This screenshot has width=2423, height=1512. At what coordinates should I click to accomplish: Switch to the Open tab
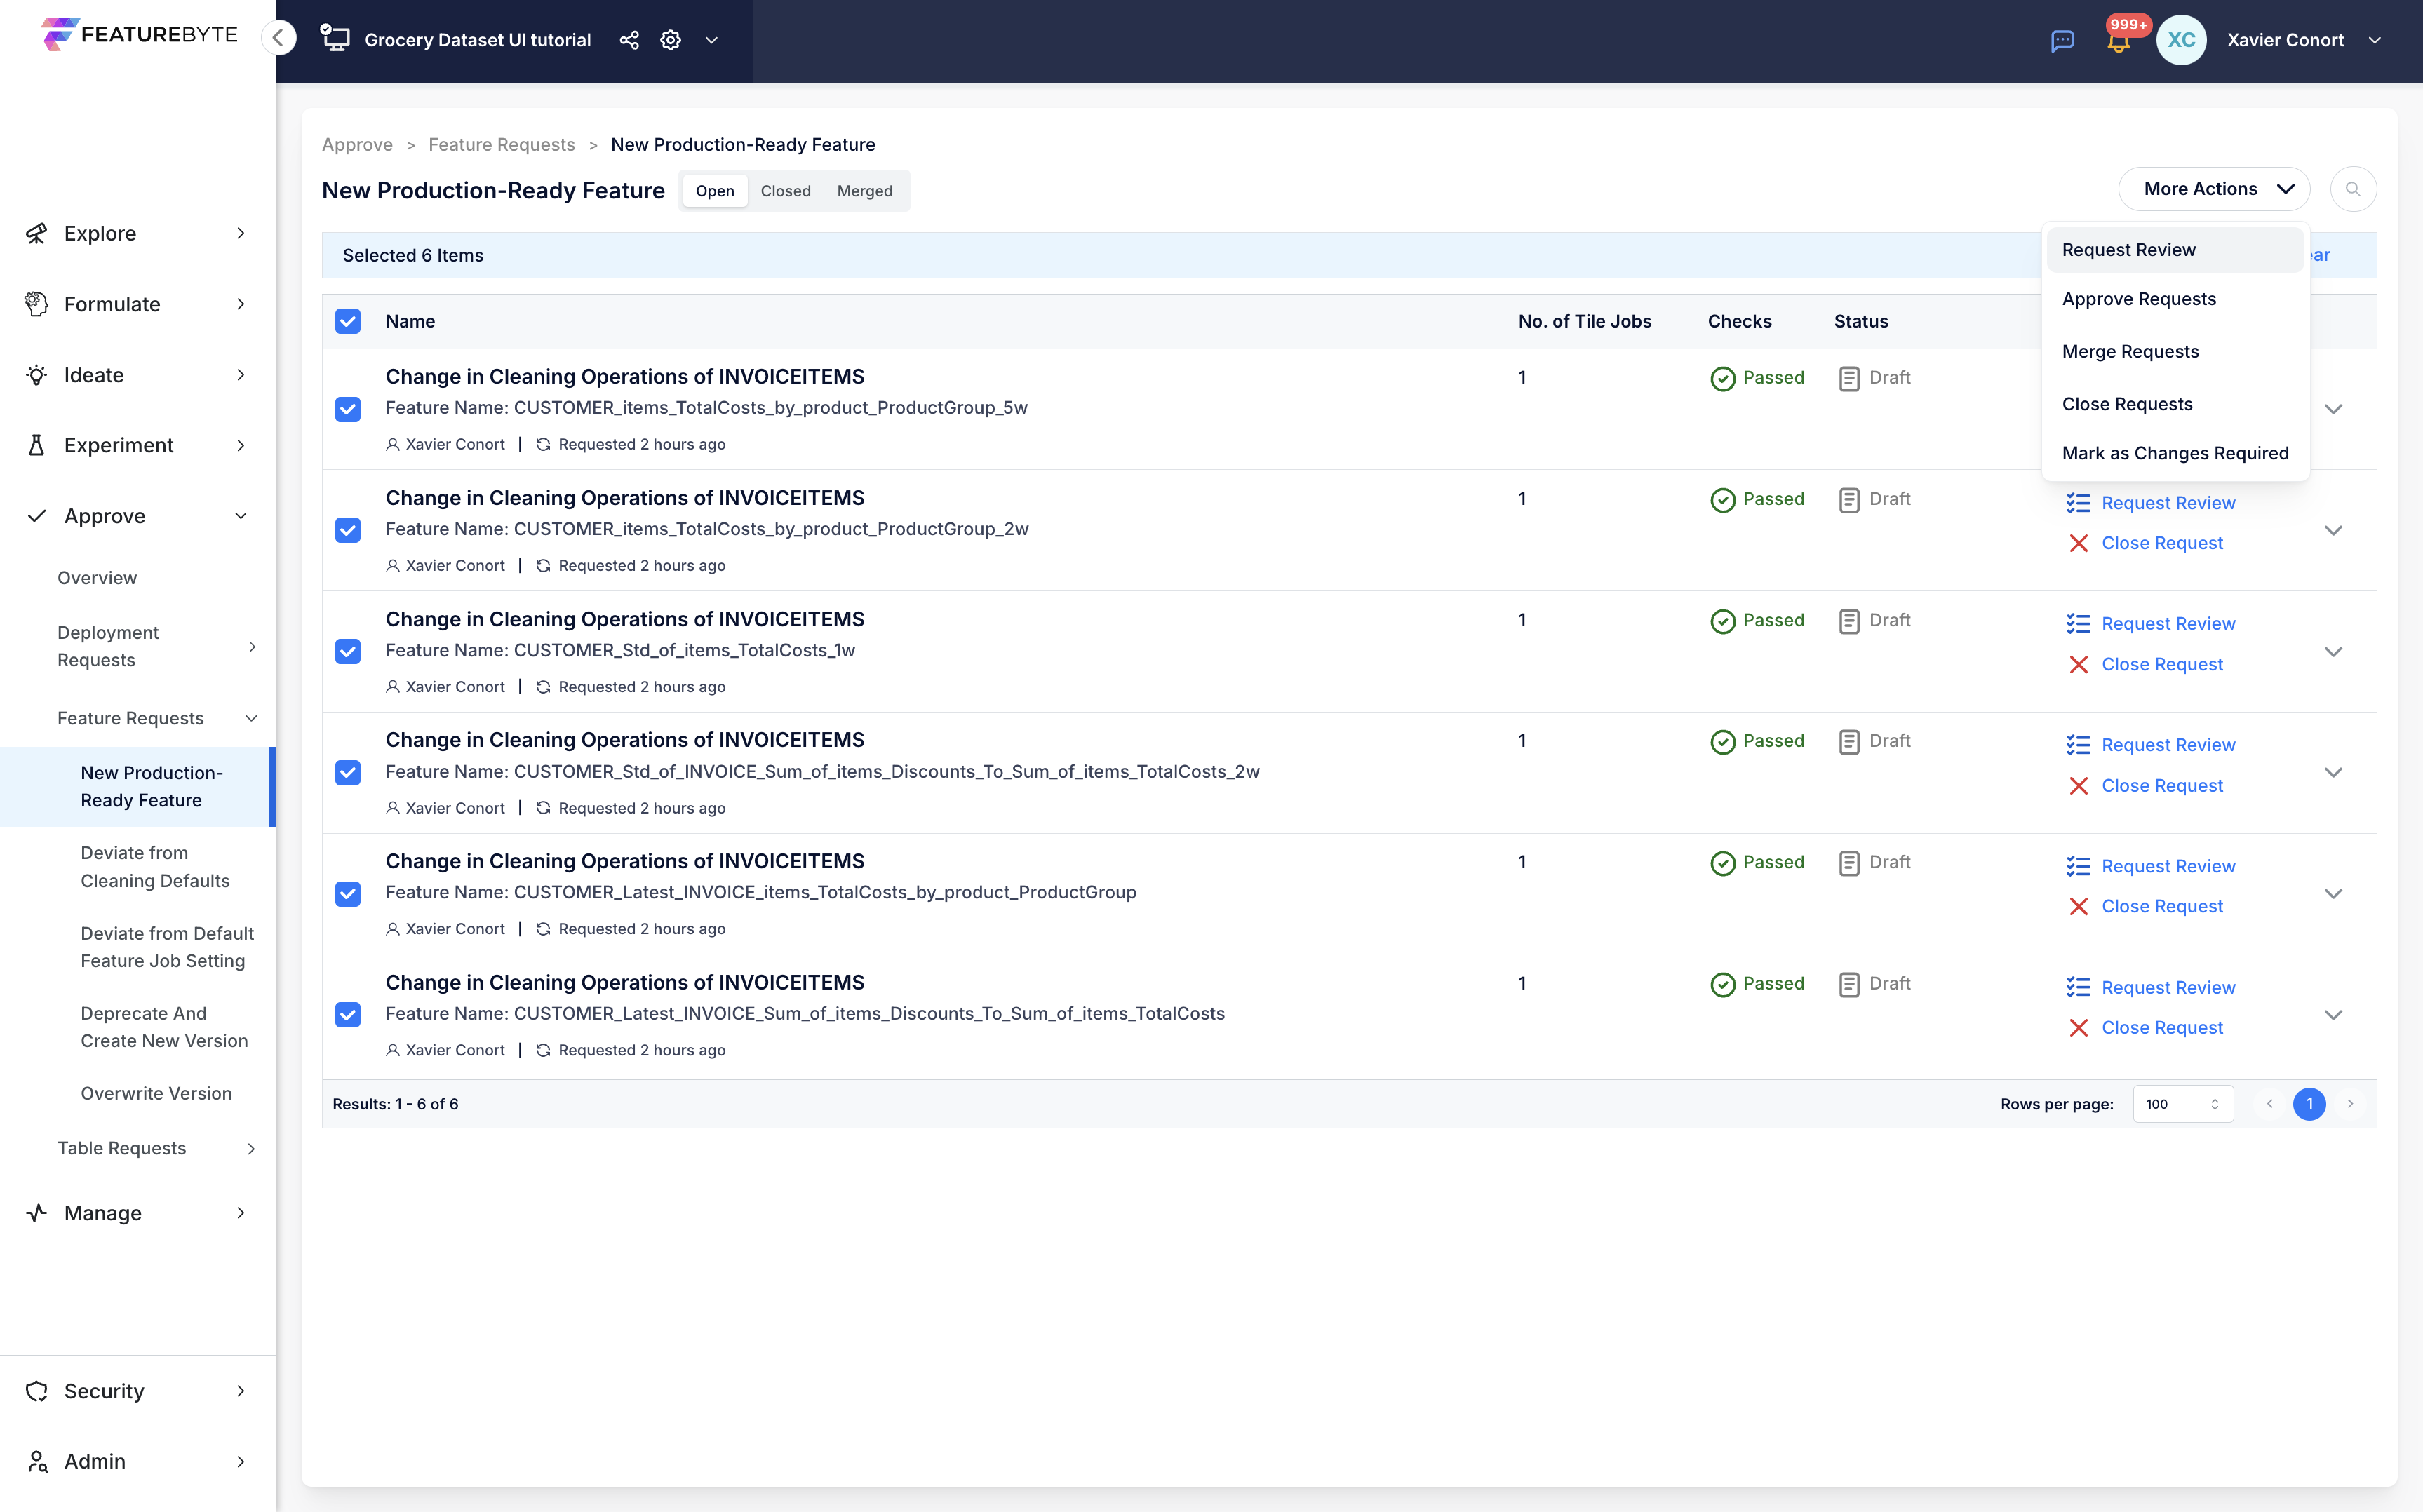click(714, 191)
